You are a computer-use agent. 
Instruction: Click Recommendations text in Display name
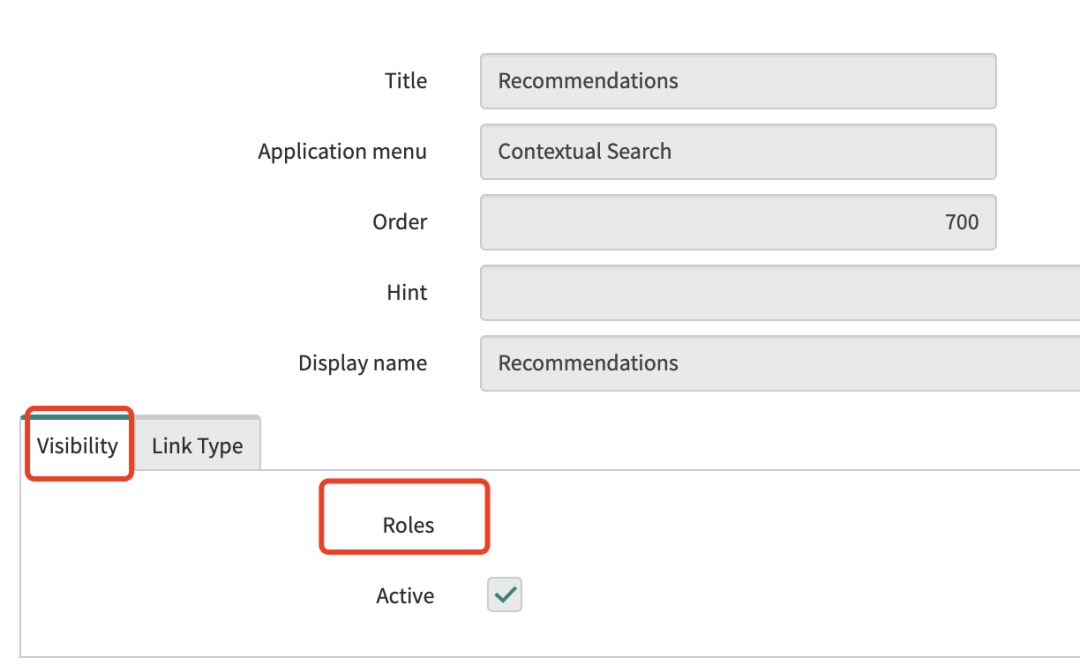click(x=588, y=363)
